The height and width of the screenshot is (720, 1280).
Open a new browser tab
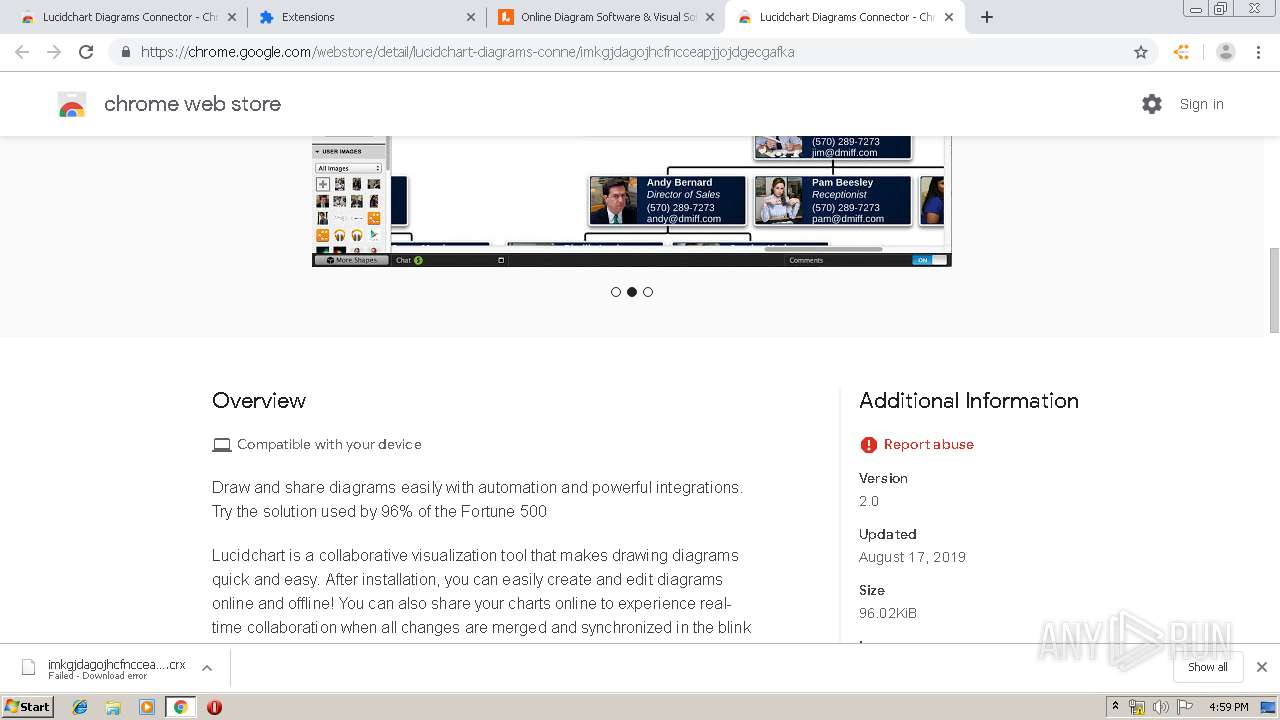[987, 17]
